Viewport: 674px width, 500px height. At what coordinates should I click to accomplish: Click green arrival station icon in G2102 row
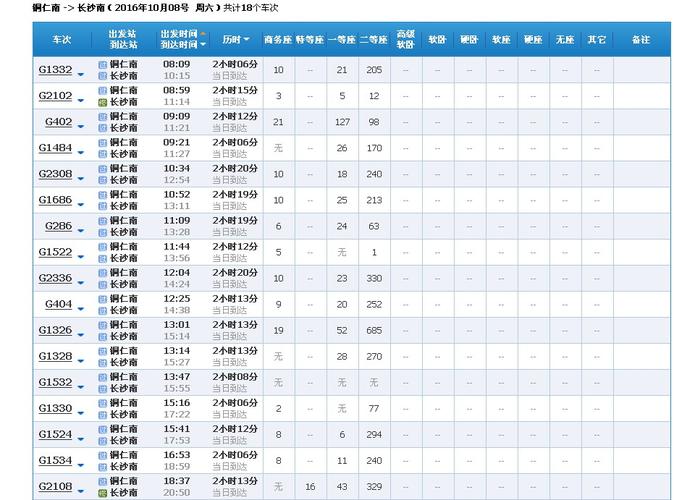pyautogui.click(x=103, y=102)
